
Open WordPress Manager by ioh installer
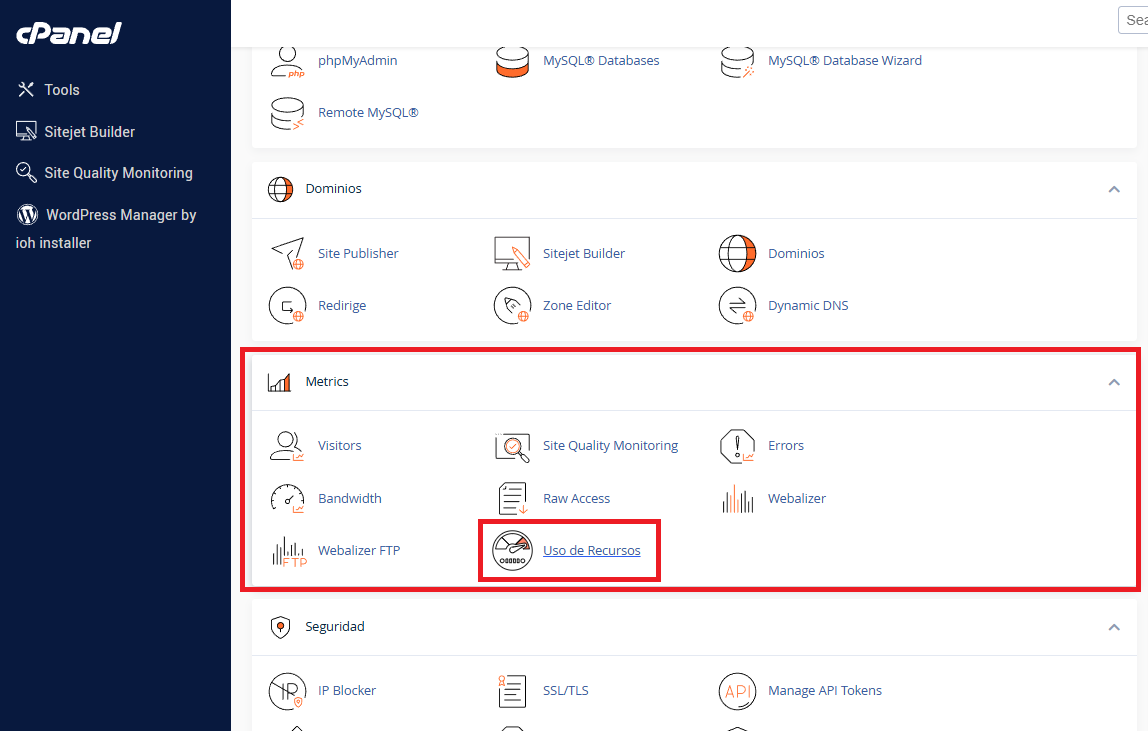(106, 229)
